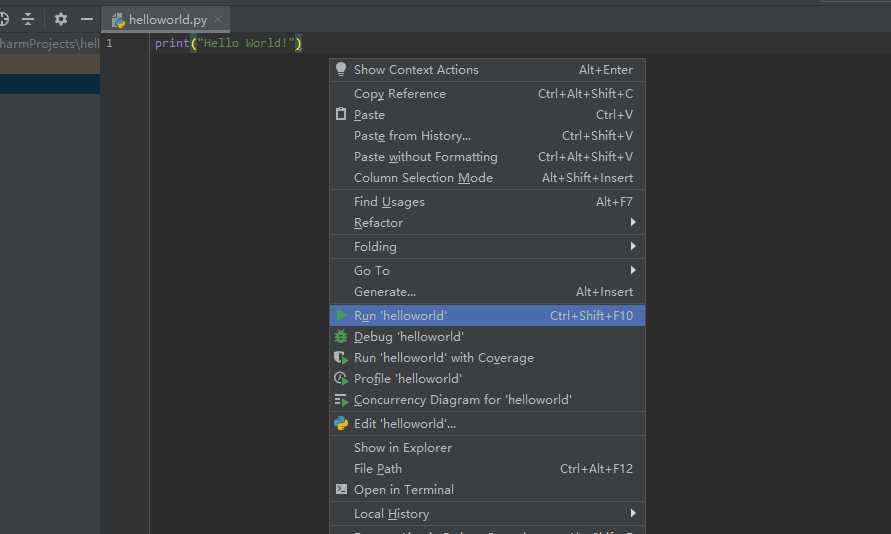Select Run 'helloworld' with Coverage
Image resolution: width=891 pixels, height=534 pixels.
488,357
